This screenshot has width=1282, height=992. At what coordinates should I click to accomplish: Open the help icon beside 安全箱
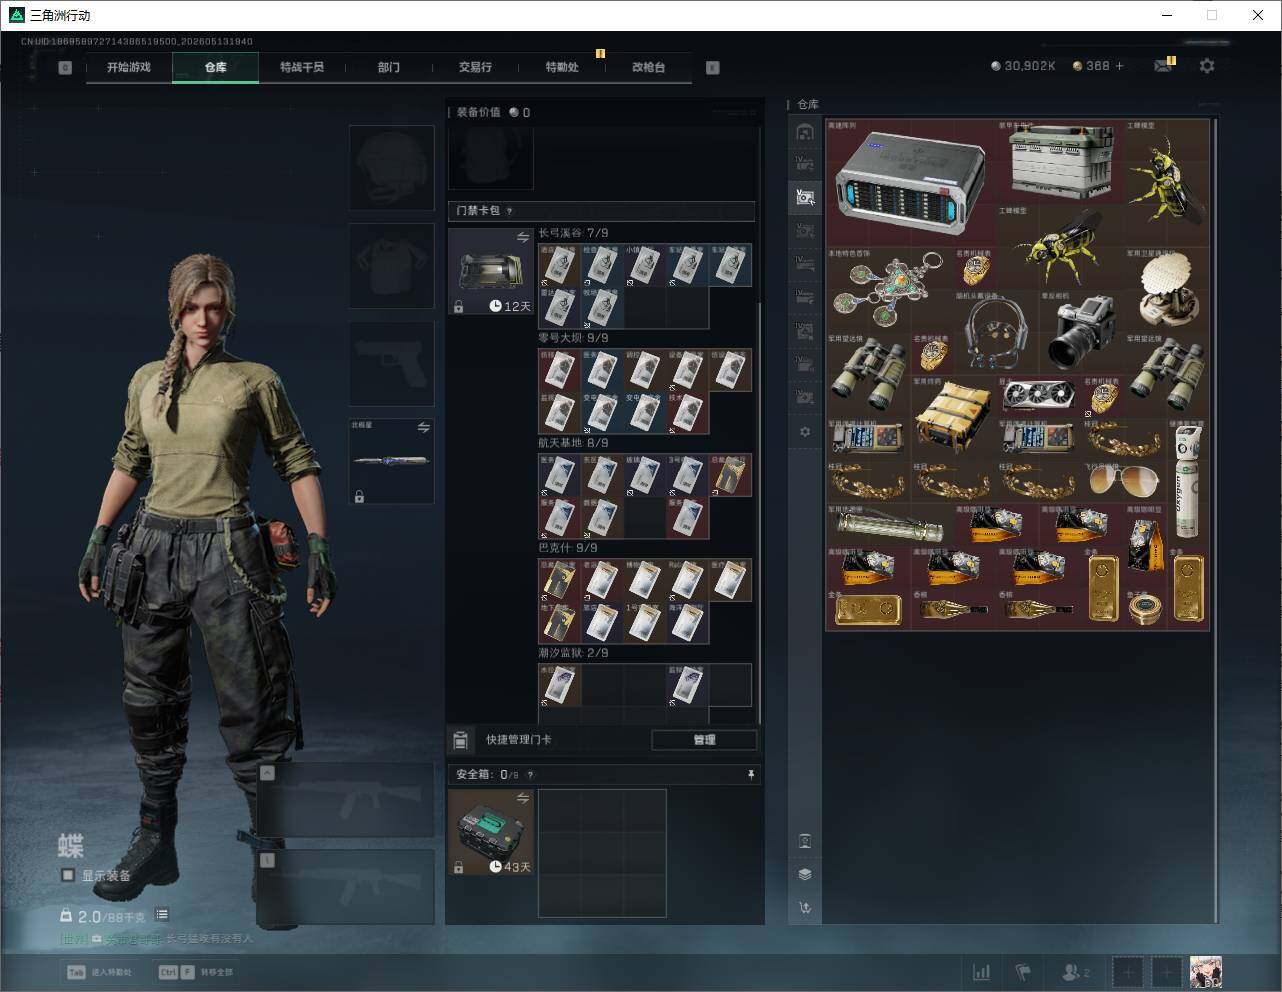[530, 774]
